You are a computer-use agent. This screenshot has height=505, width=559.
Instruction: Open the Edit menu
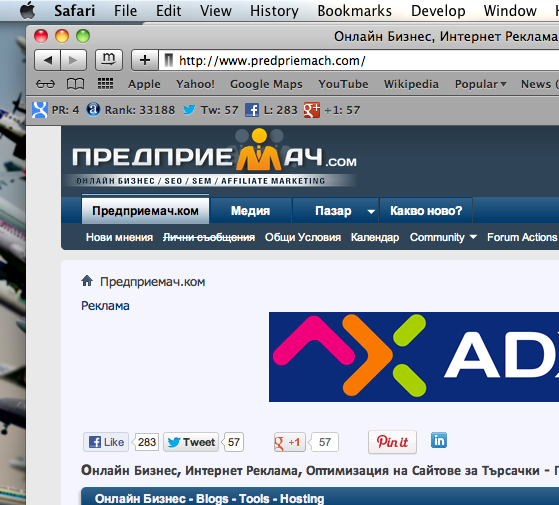click(x=169, y=11)
